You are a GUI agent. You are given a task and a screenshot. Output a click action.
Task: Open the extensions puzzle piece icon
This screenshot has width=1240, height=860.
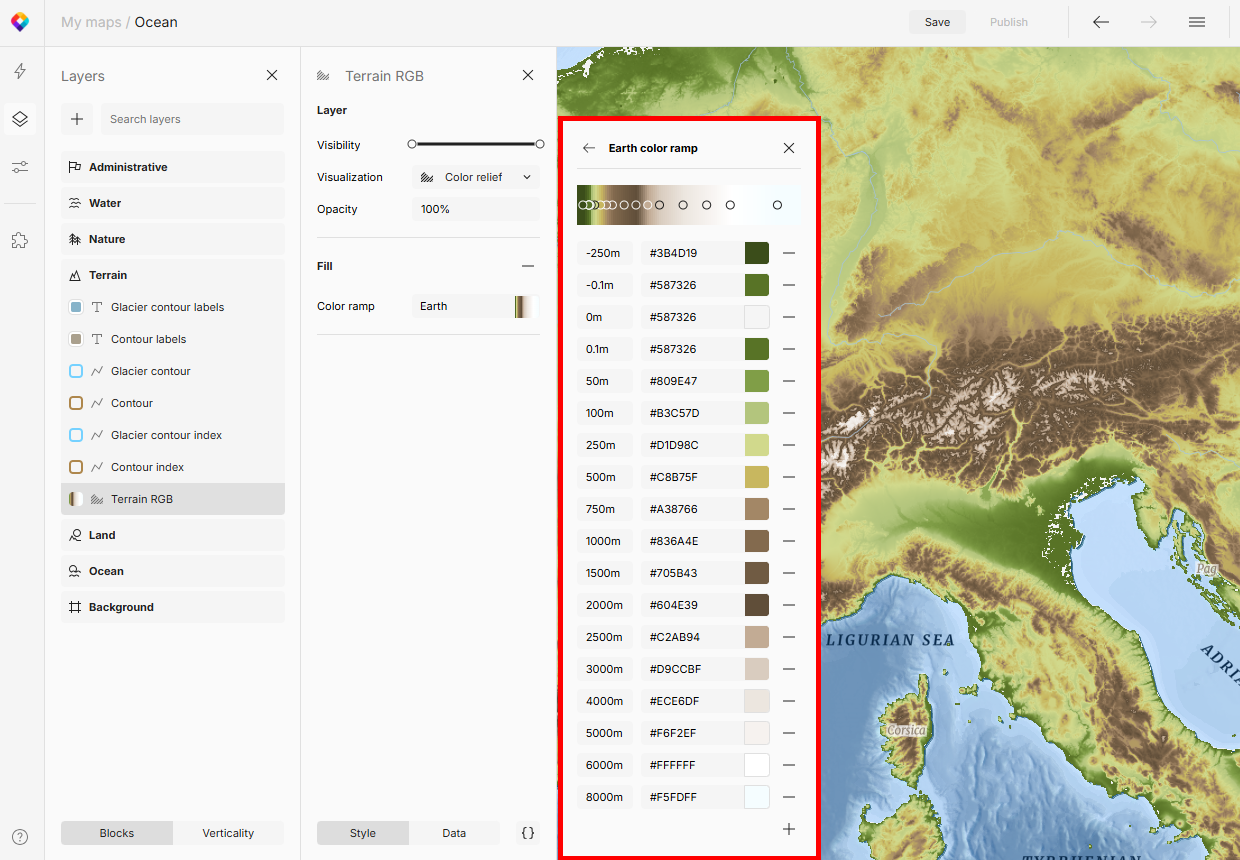pyautogui.click(x=20, y=240)
